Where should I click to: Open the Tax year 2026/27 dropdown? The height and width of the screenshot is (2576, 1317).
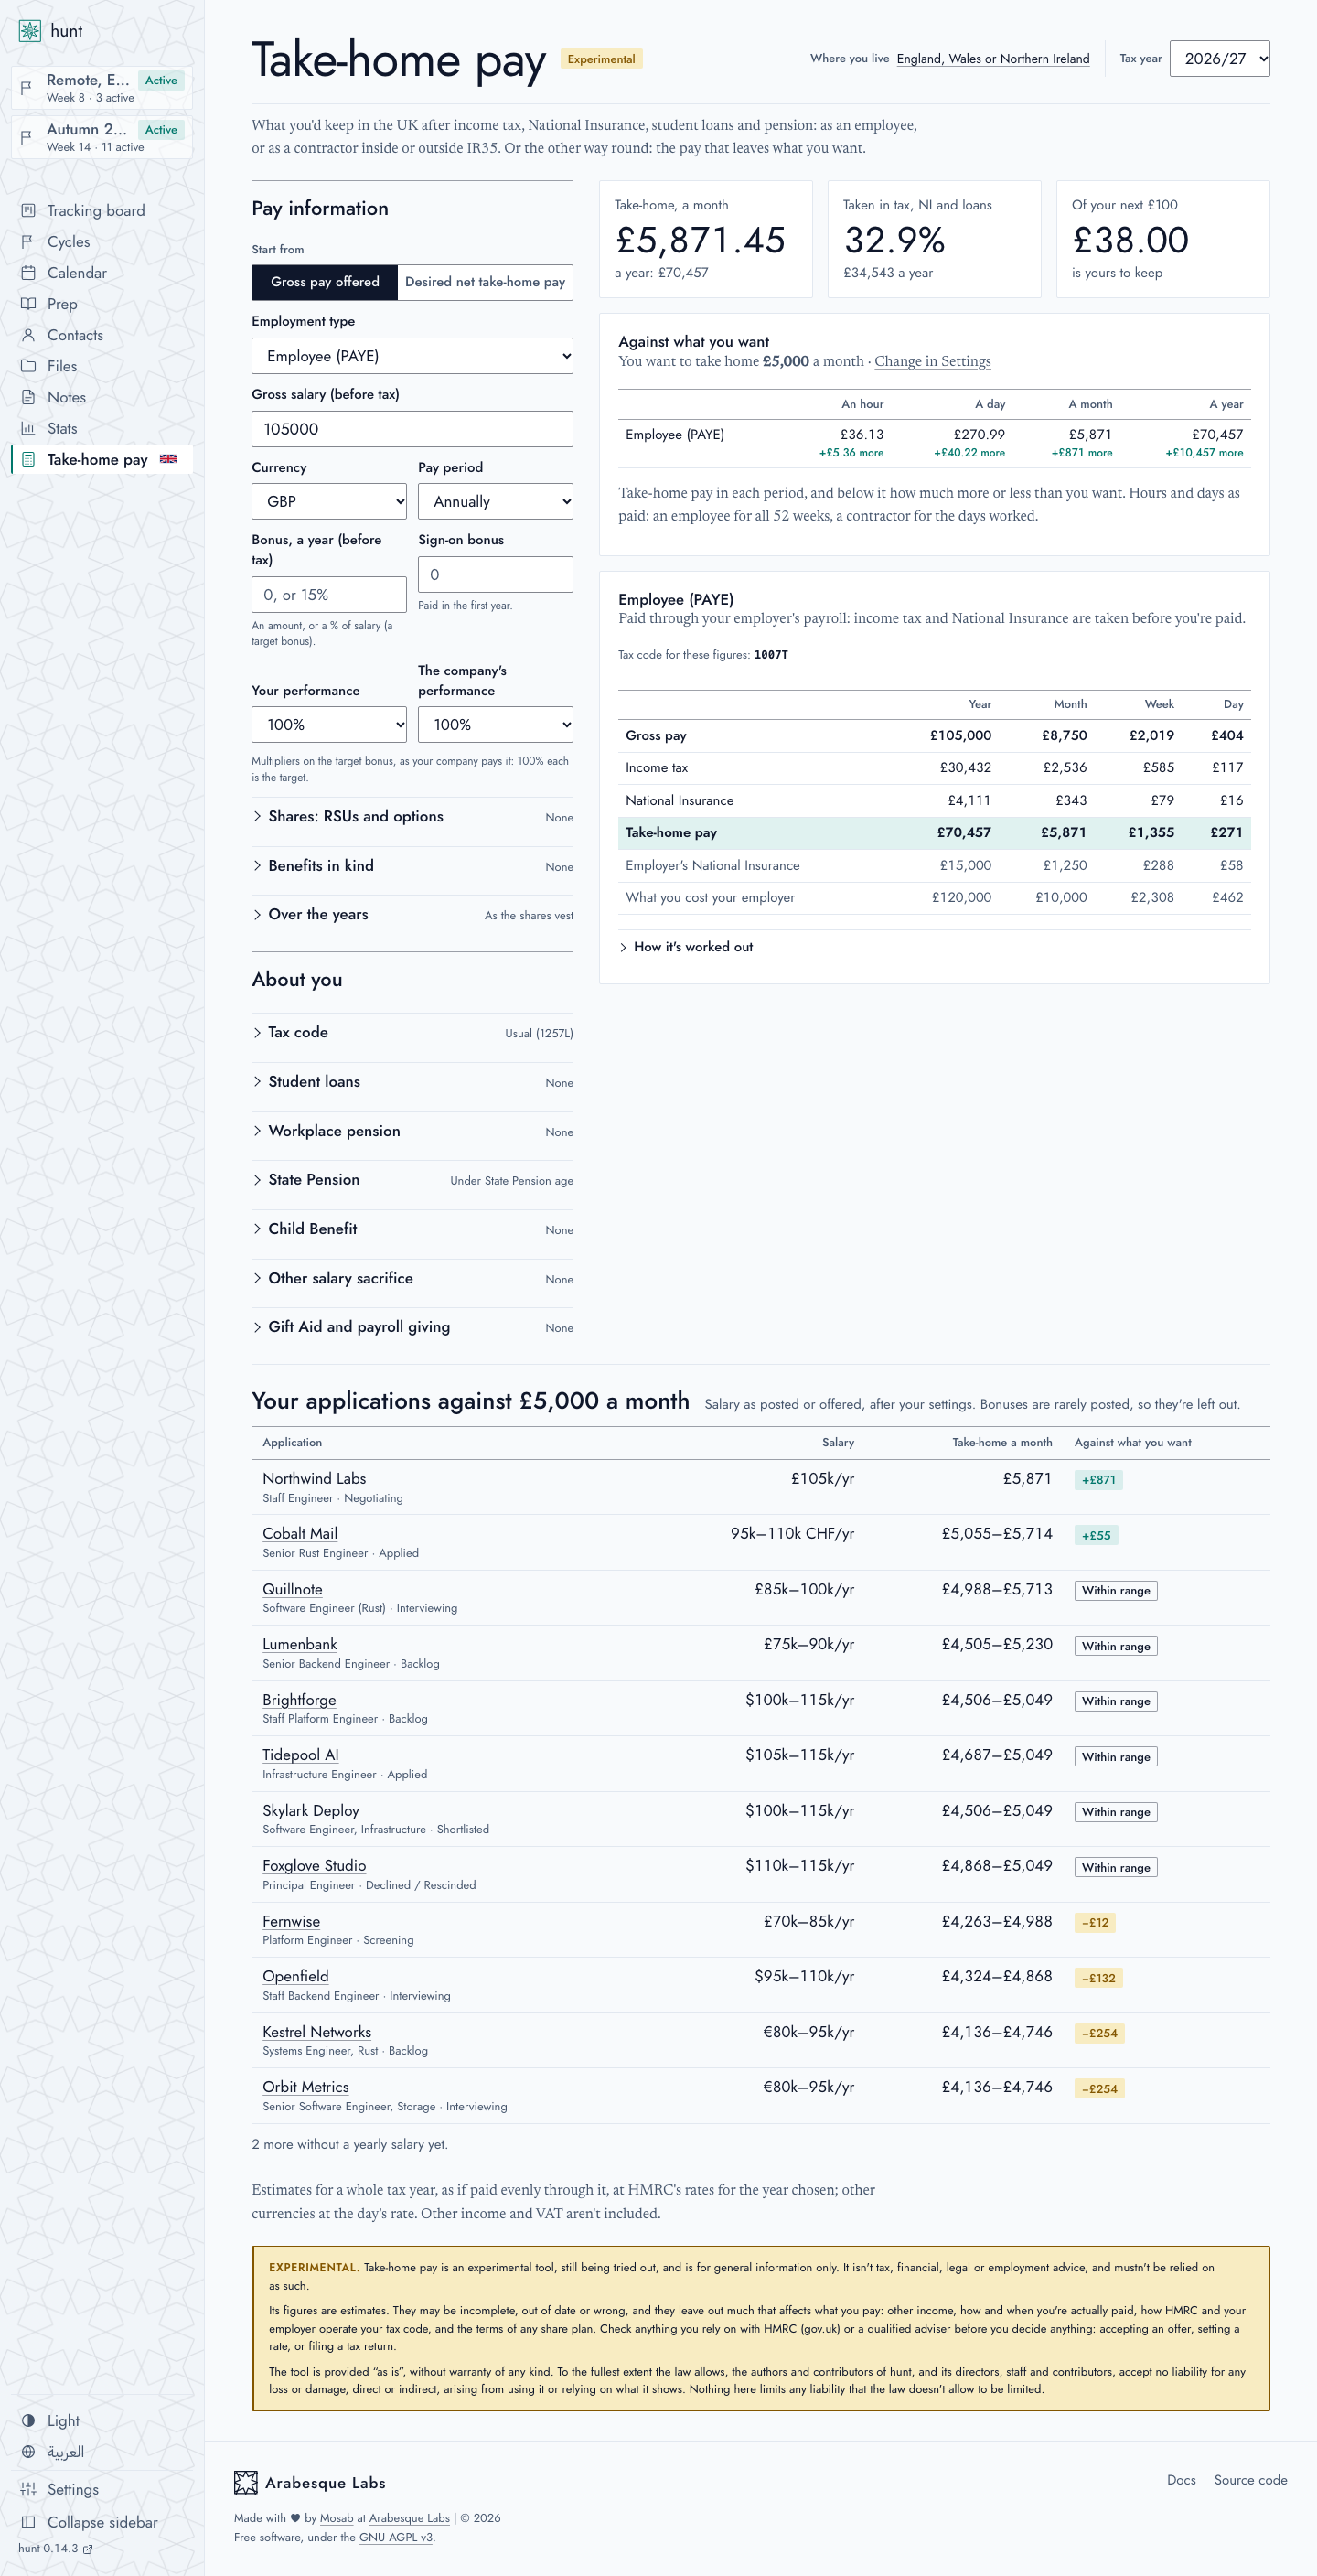(1219, 59)
